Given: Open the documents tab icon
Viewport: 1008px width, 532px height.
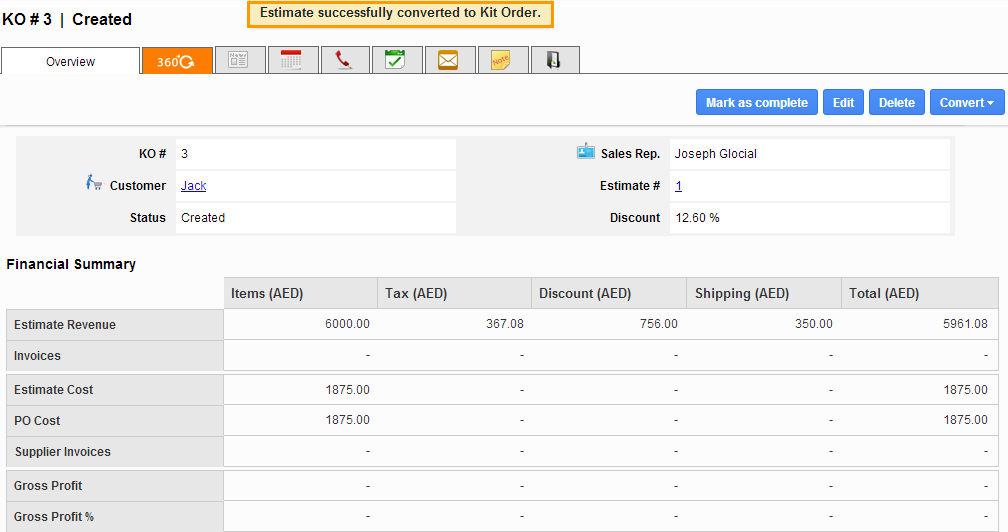Looking at the screenshot, I should click(553, 61).
